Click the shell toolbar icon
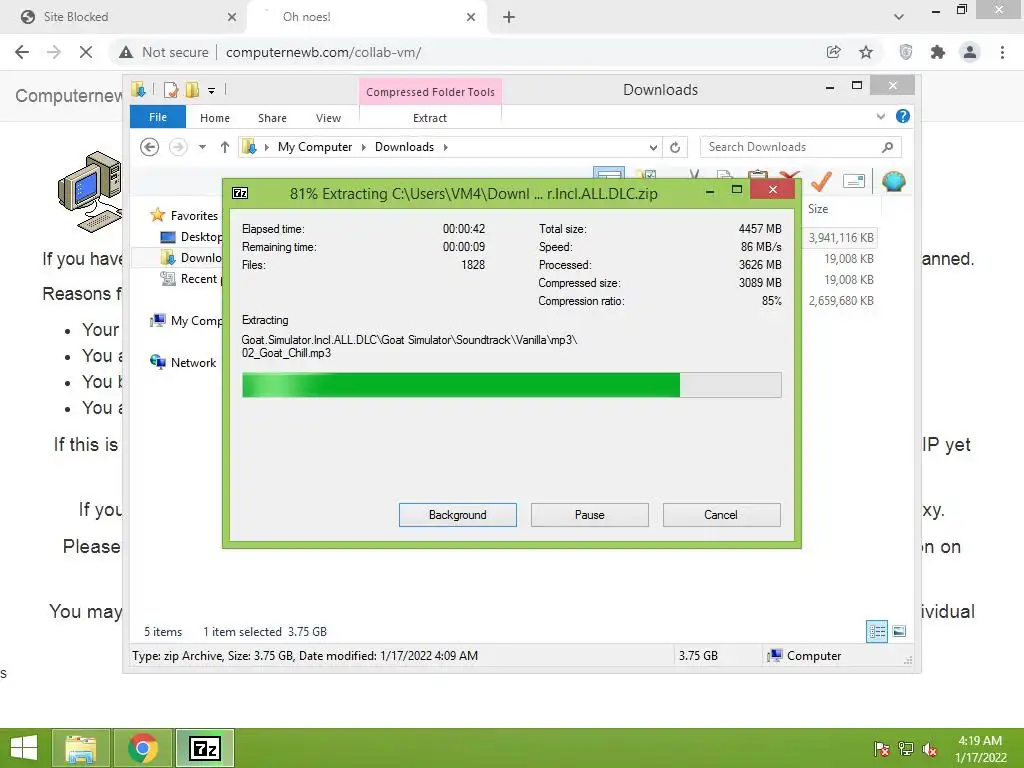The height and width of the screenshot is (768, 1024). 893,181
